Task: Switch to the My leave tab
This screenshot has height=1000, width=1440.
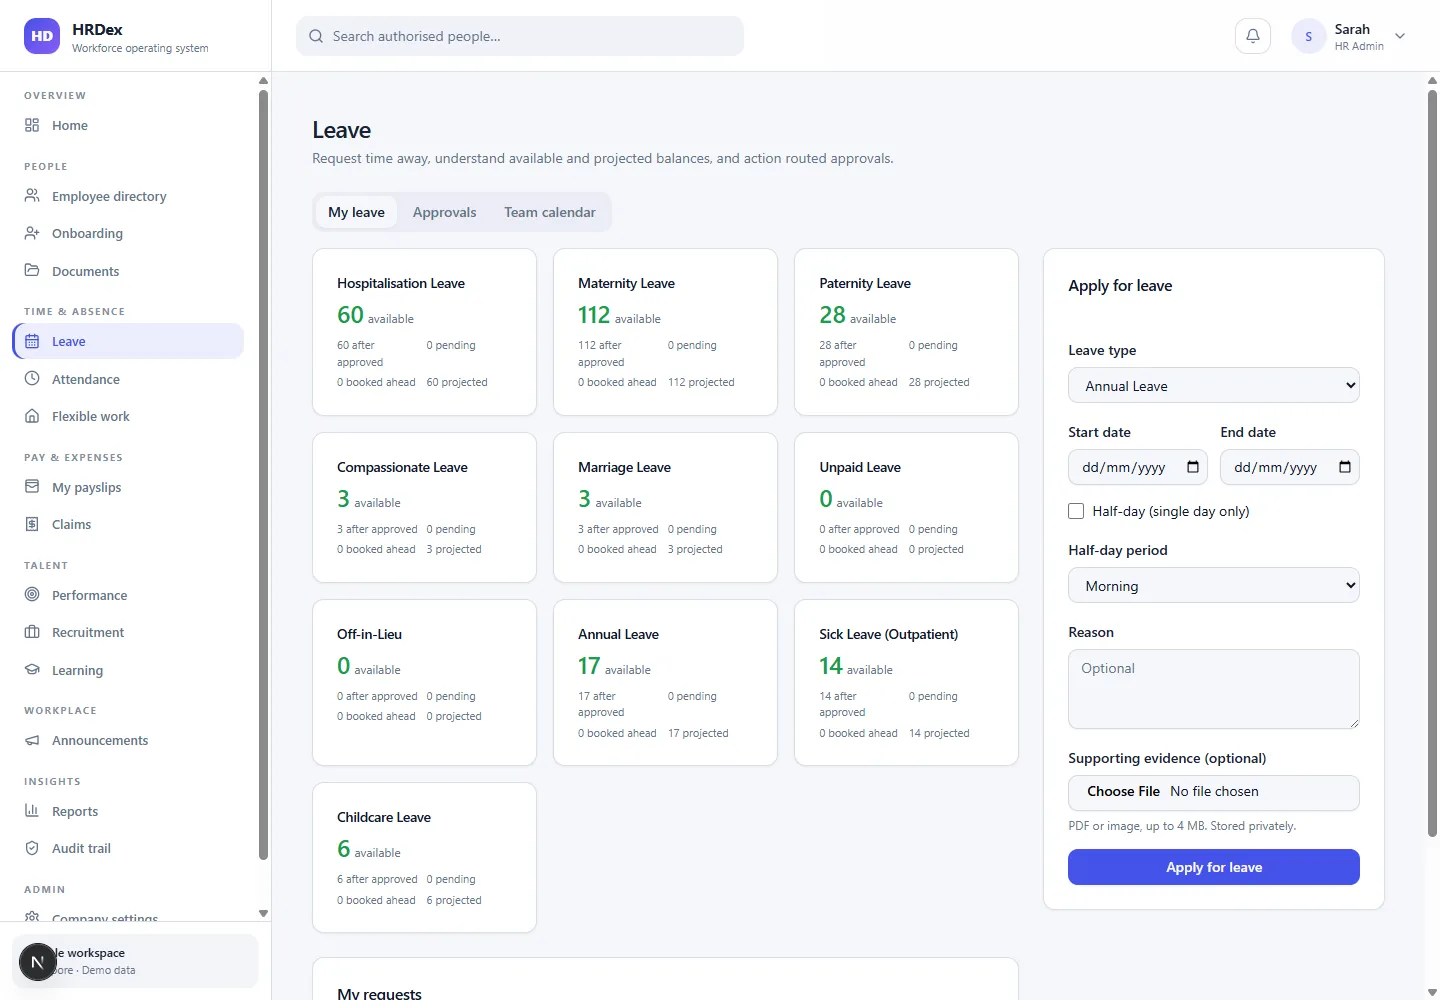Action: [x=356, y=212]
